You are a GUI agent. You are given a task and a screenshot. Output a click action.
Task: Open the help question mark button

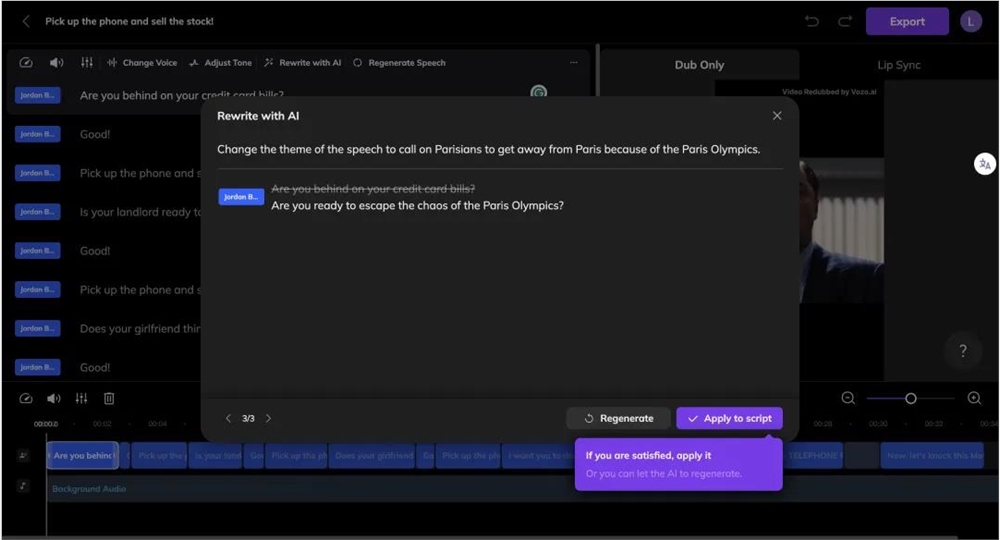963,351
